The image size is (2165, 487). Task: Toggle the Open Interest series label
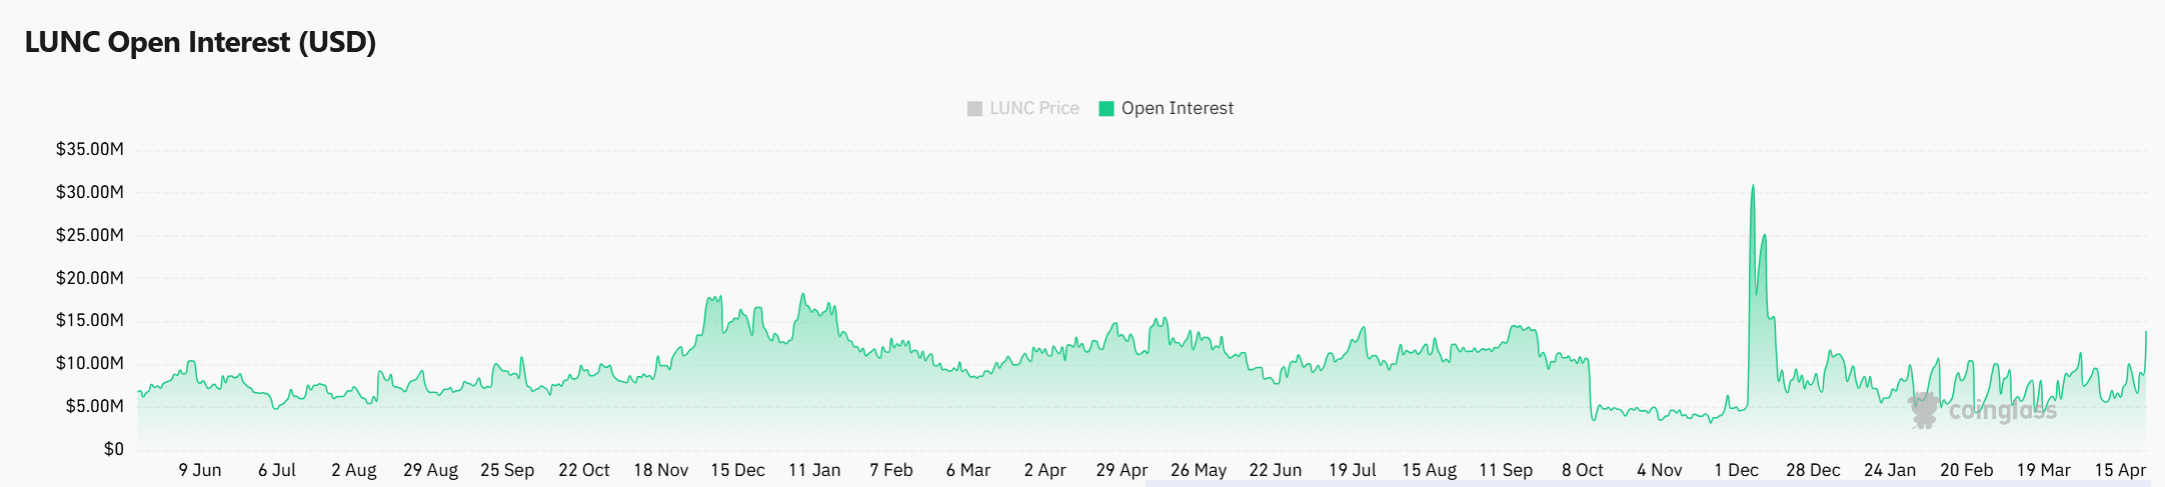[1177, 108]
